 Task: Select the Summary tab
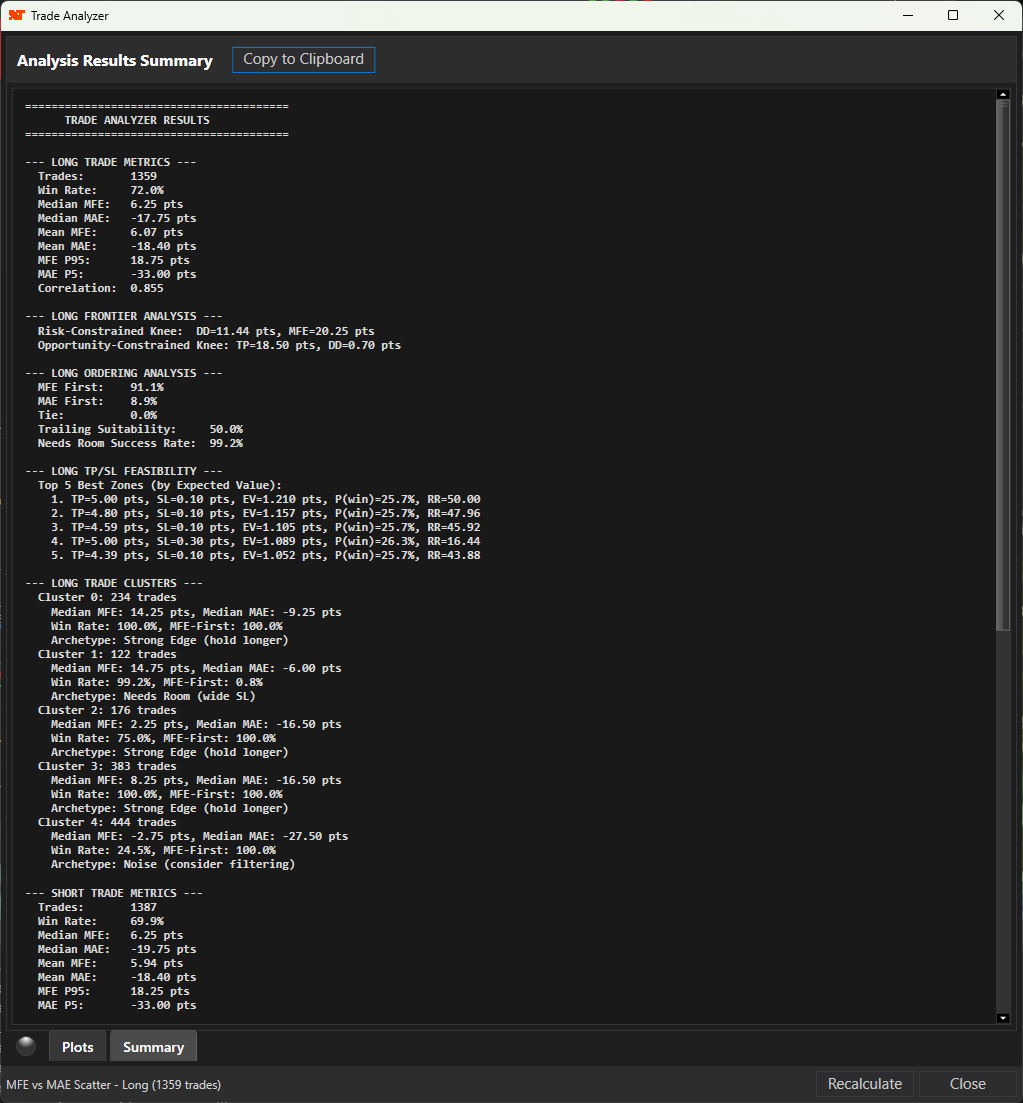point(153,1047)
